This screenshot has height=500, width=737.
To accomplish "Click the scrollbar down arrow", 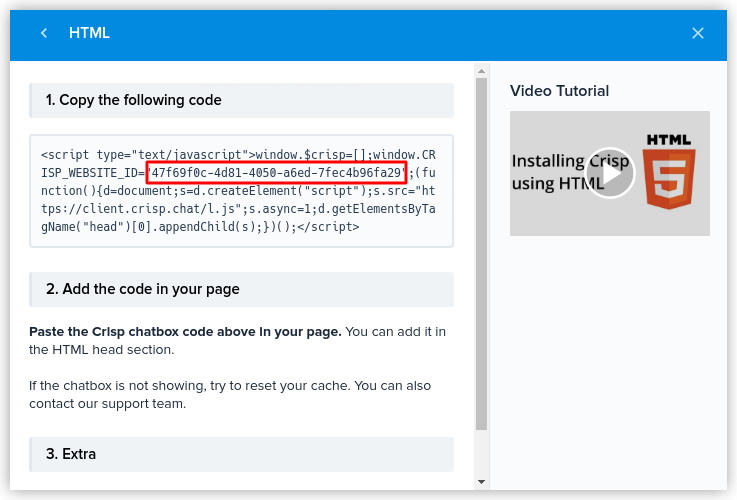I will 481,482.
